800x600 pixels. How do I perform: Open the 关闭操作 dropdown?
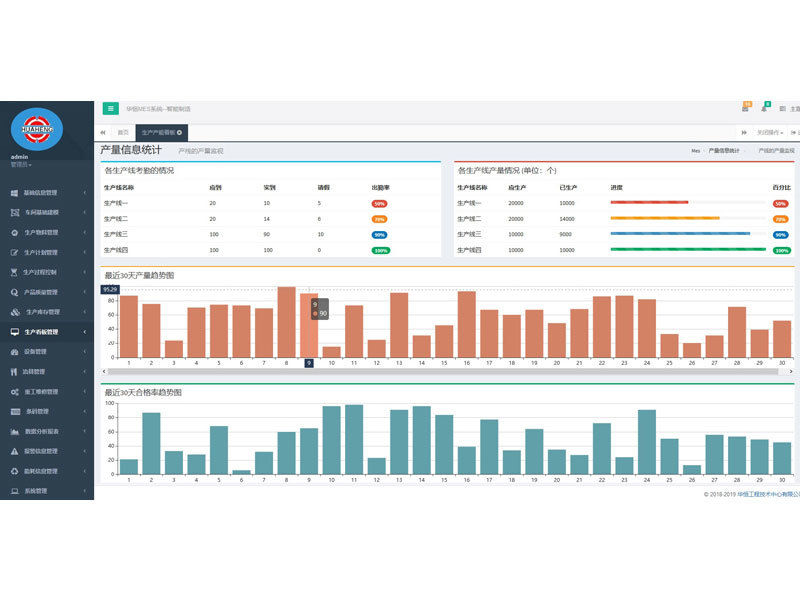pyautogui.click(x=769, y=132)
